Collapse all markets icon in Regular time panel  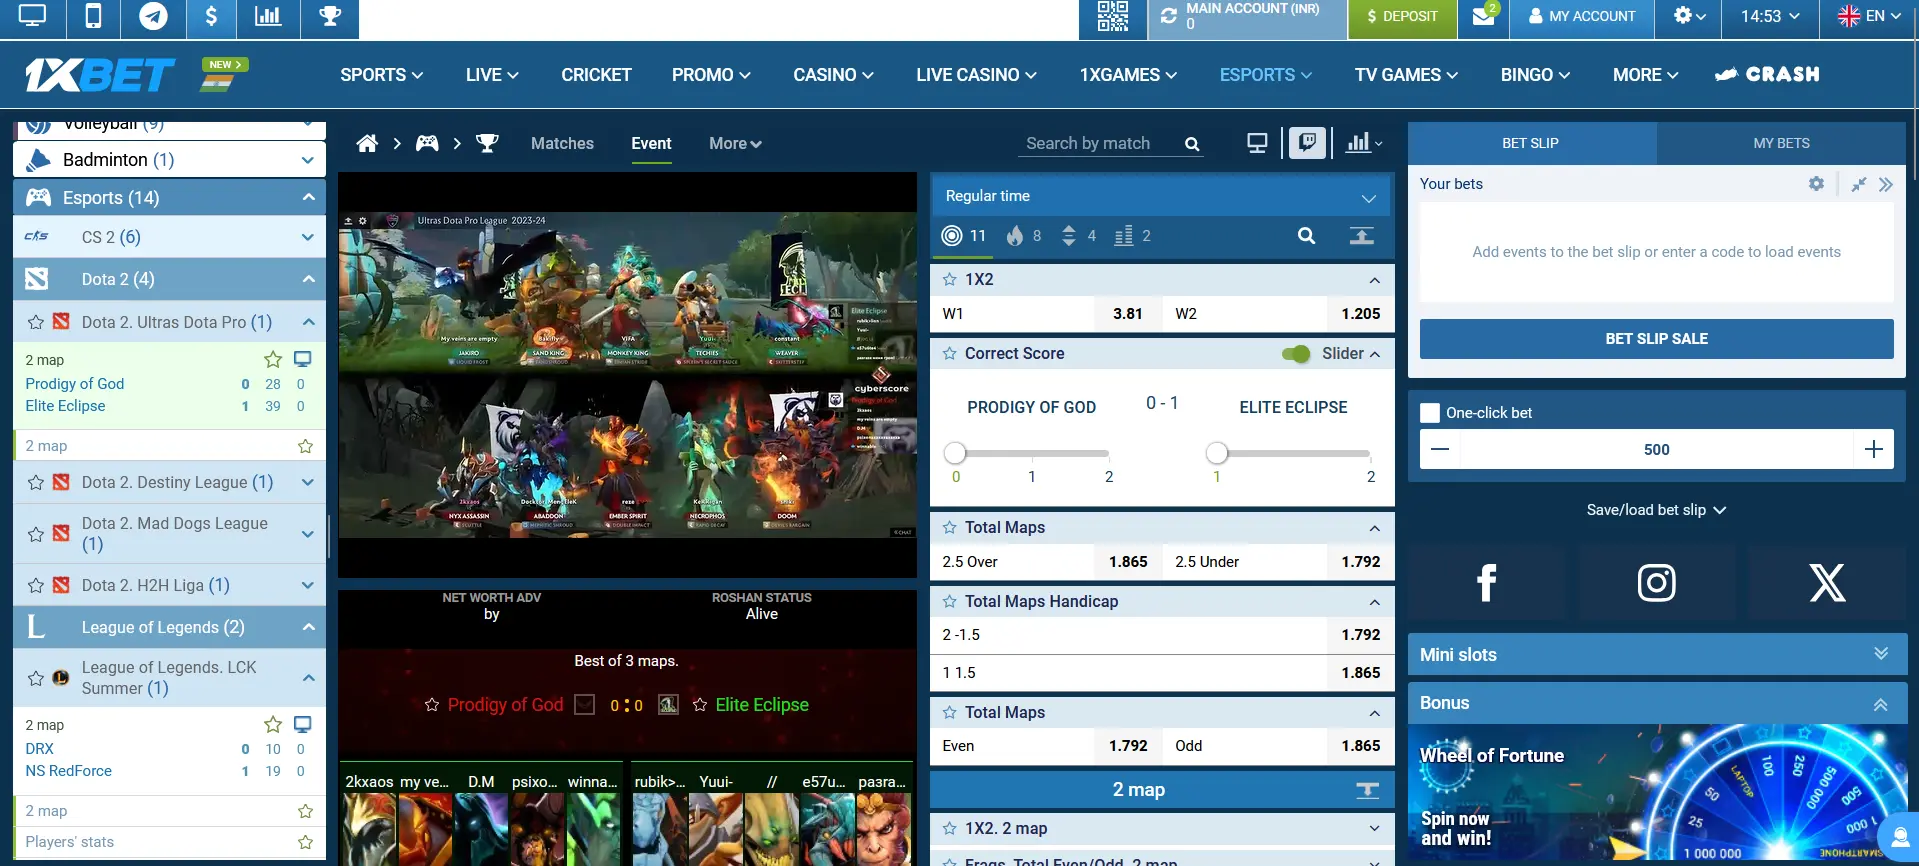coord(1361,236)
